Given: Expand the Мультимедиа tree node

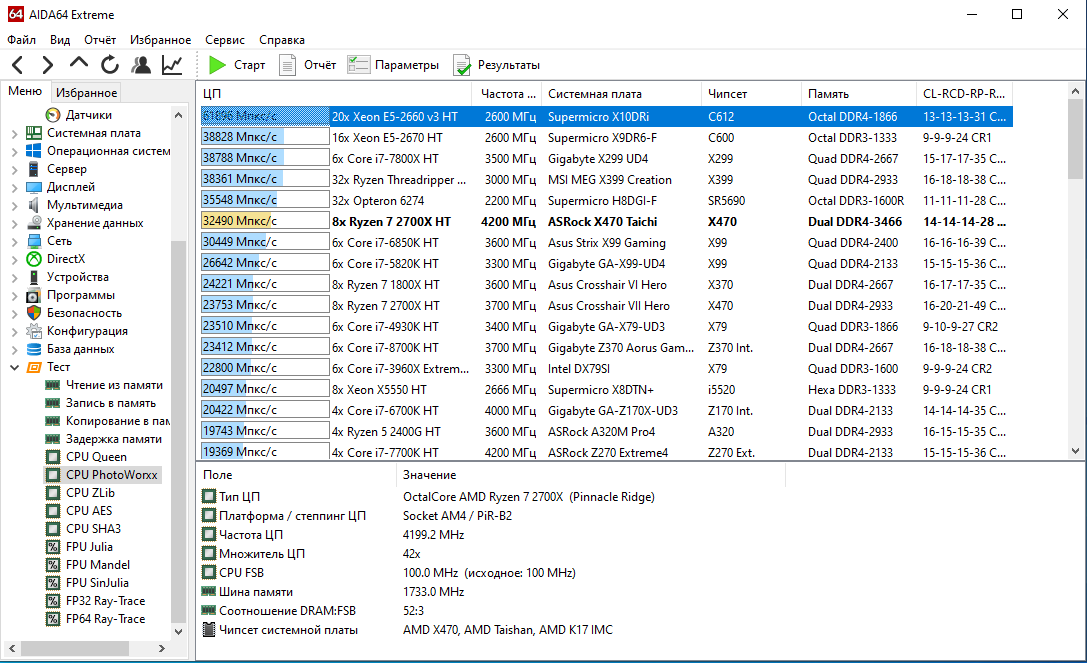Looking at the screenshot, I should [x=15, y=205].
